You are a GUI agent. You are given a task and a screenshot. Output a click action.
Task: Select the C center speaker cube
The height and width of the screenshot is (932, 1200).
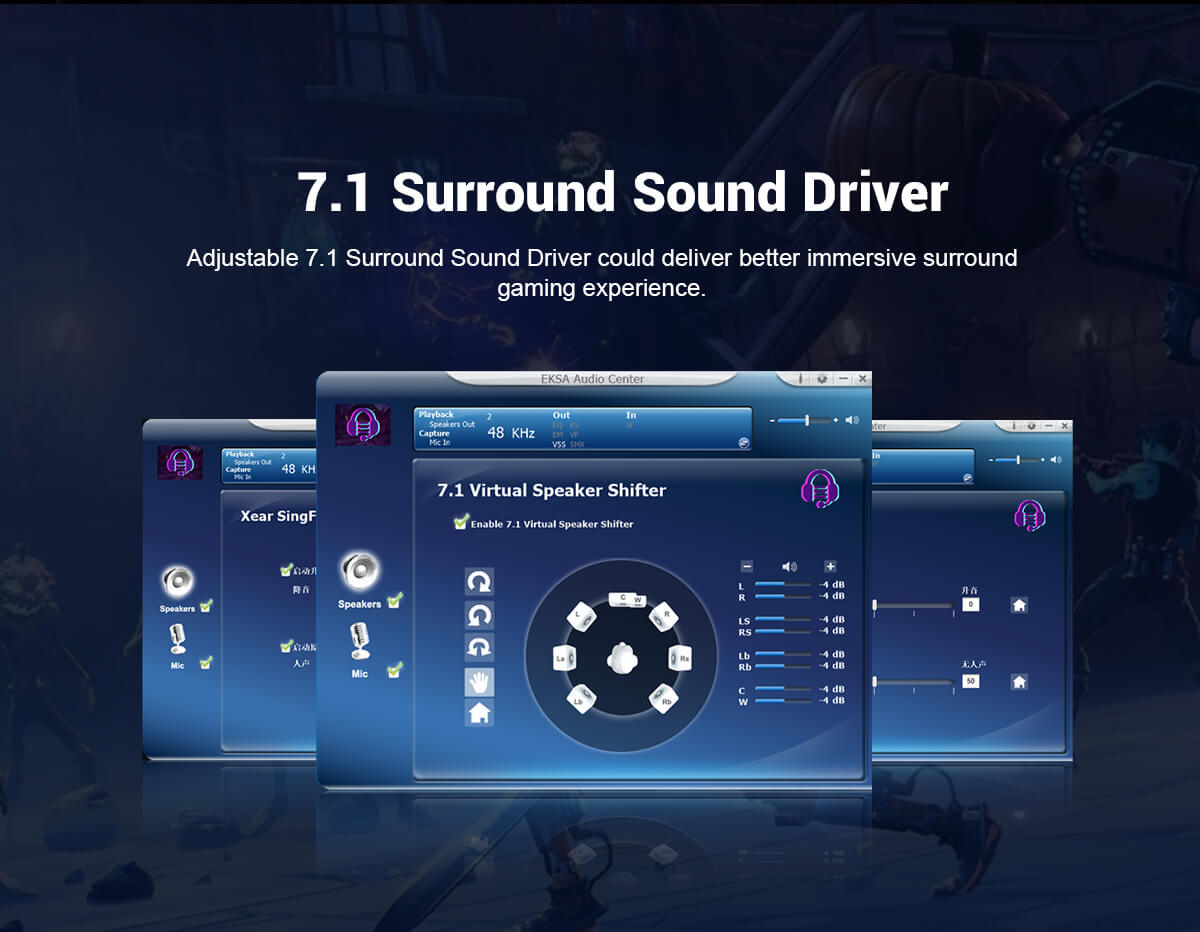tap(621, 599)
